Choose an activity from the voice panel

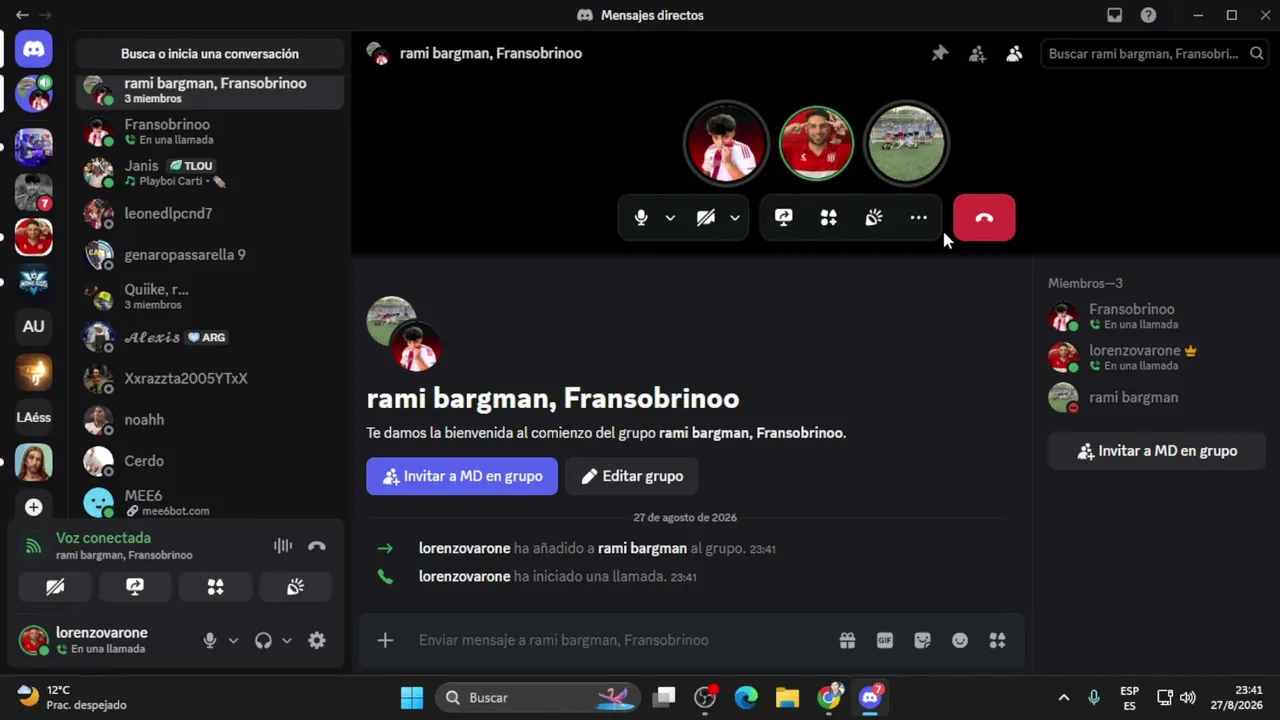(x=215, y=587)
